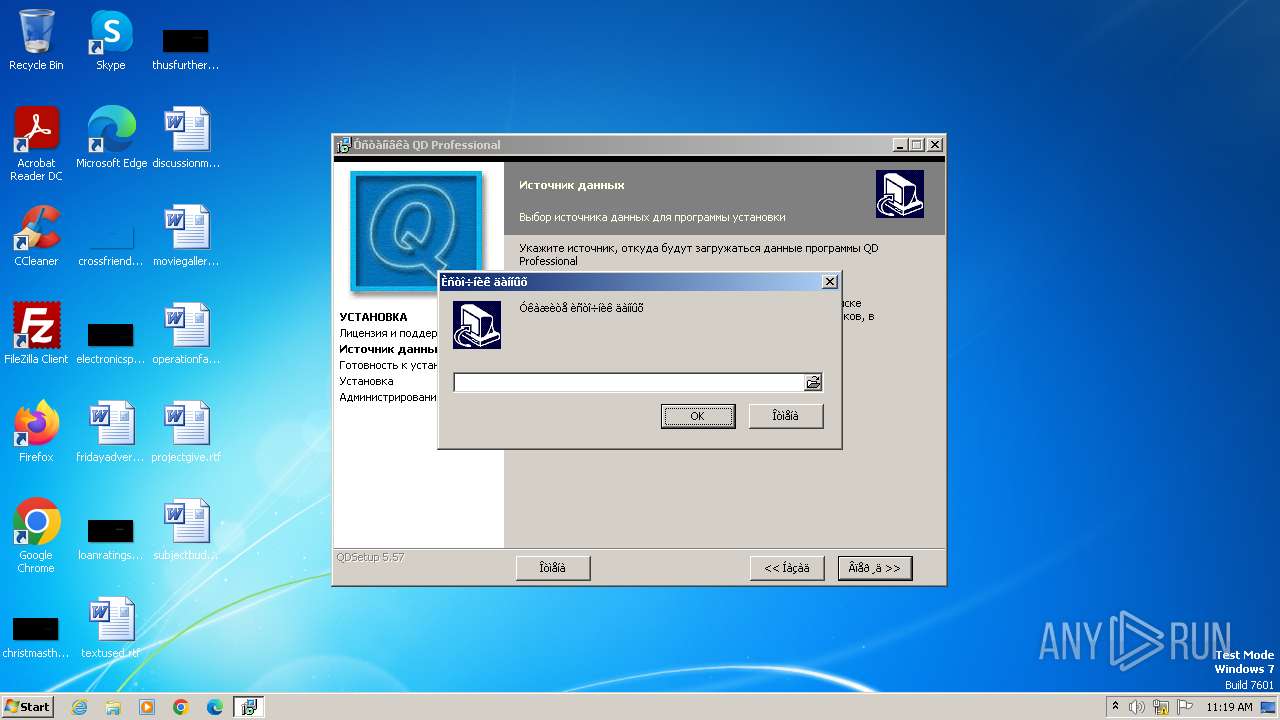The image size is (1280, 720).
Task: Launch Internet Explorer from the taskbar
Action: [79, 707]
